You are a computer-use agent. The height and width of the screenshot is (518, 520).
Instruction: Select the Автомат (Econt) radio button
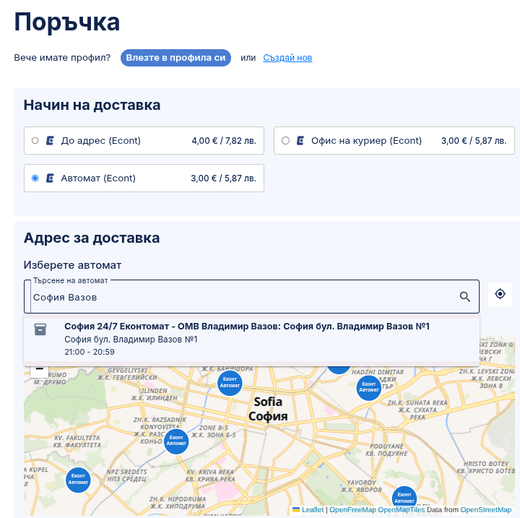point(35,178)
